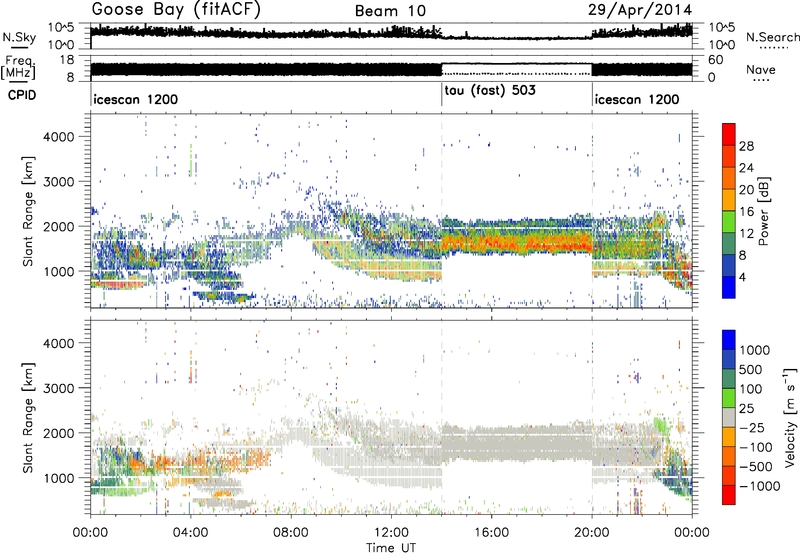Image resolution: width=800 pixels, height=554 pixels.
Task: Click 'icescan 1200' entry starting at 20:00
Action: coord(637,99)
